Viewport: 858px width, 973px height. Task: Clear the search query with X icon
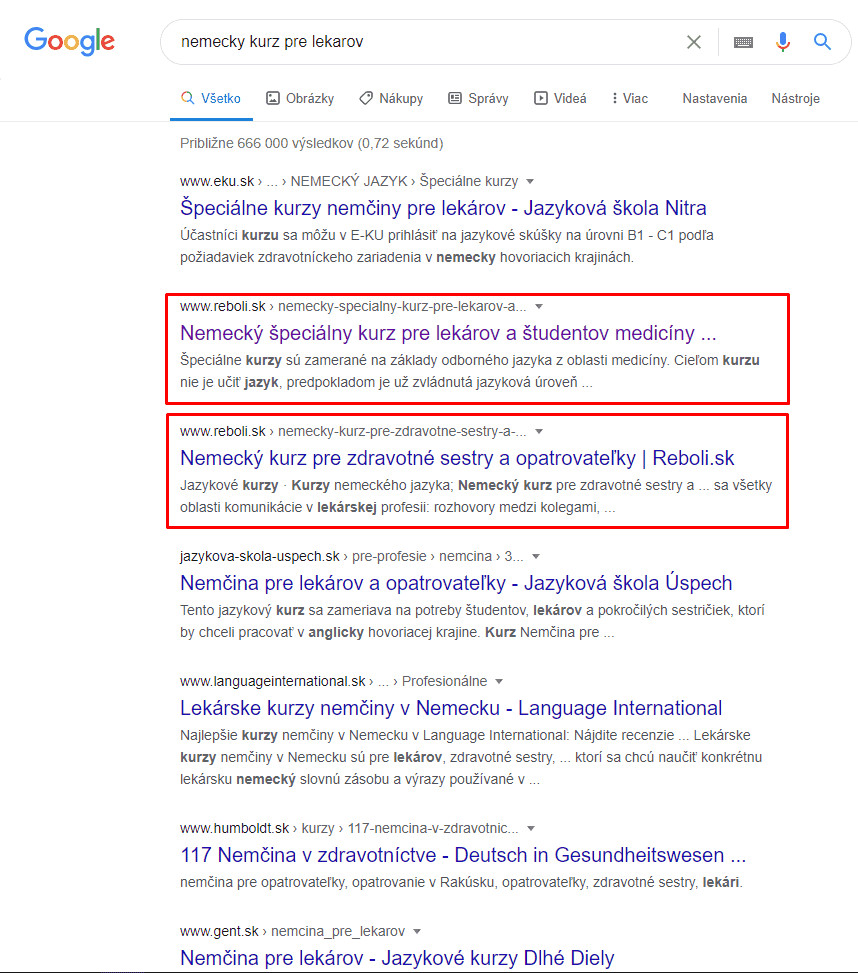694,42
